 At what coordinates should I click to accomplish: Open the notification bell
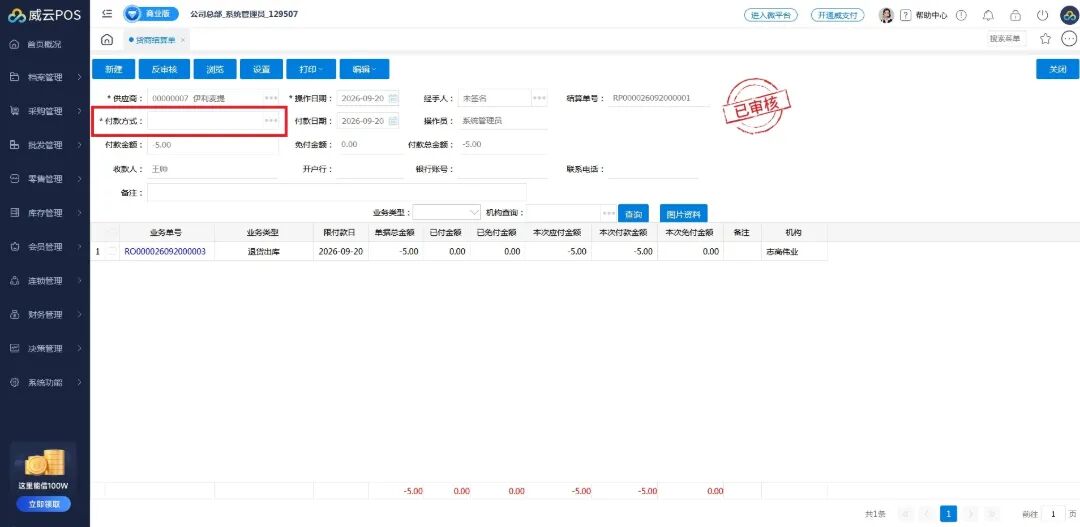tap(988, 15)
